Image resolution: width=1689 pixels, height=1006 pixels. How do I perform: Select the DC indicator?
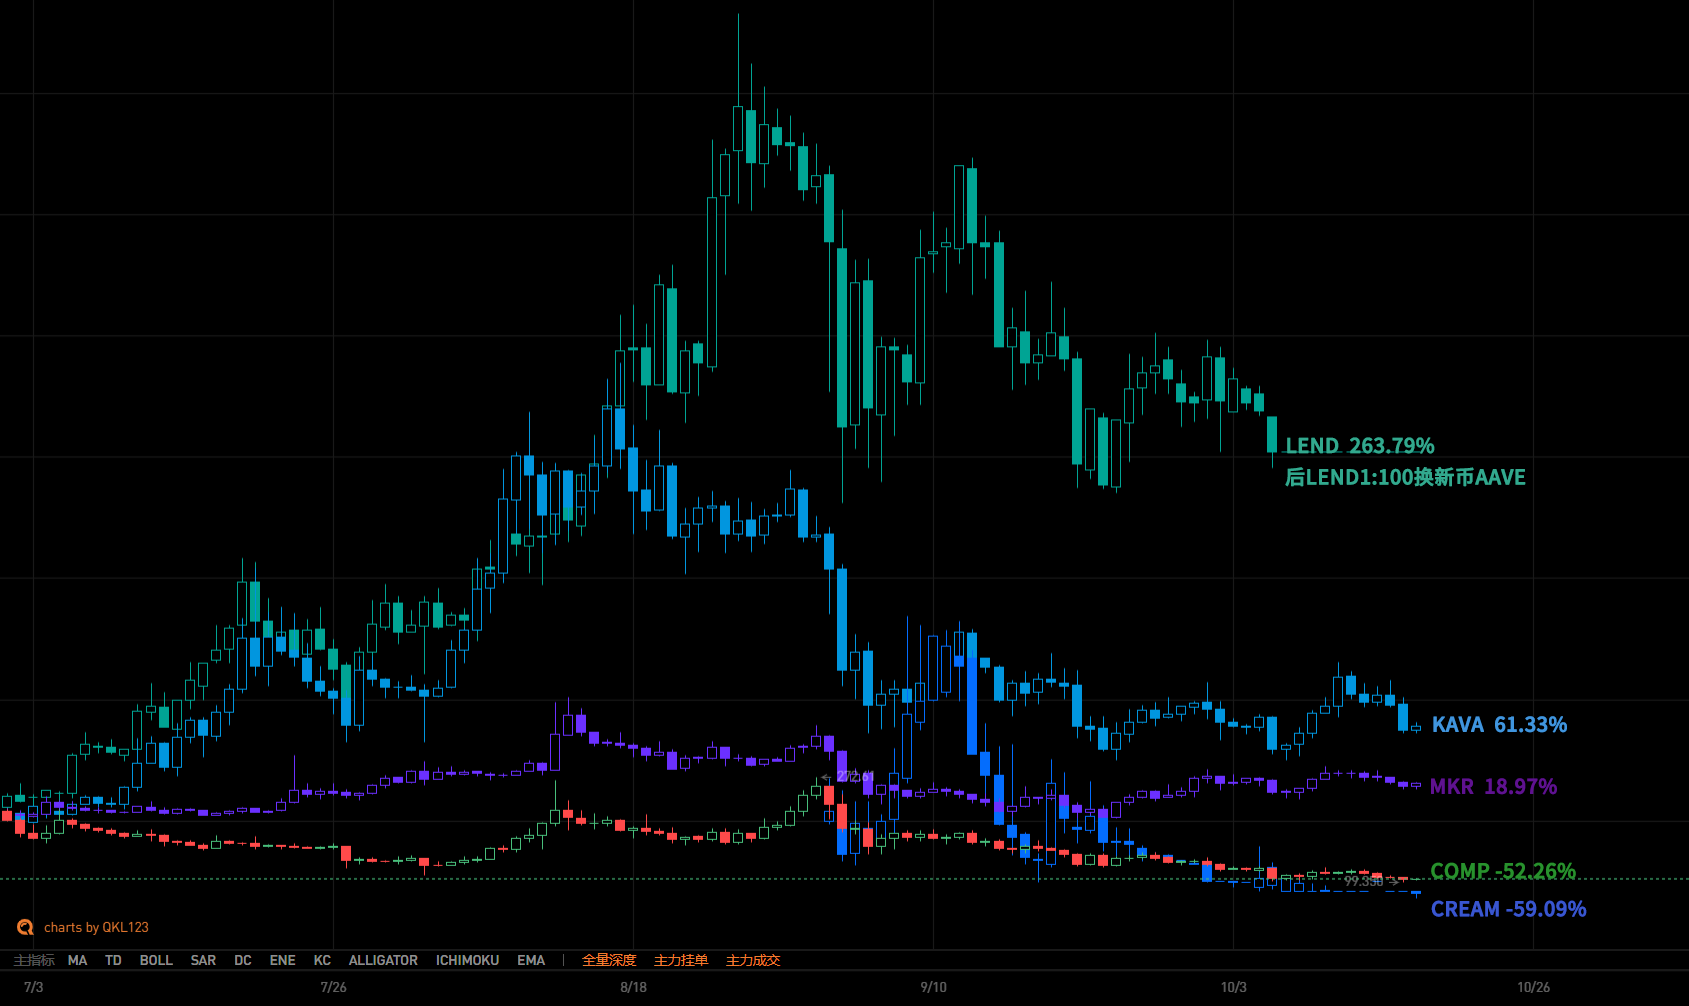243,960
